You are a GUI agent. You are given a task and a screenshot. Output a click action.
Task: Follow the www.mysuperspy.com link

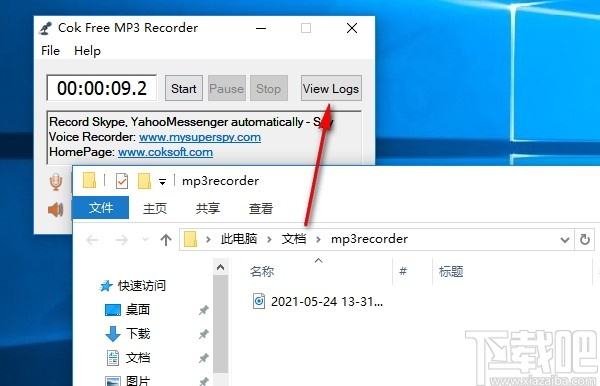coord(200,137)
